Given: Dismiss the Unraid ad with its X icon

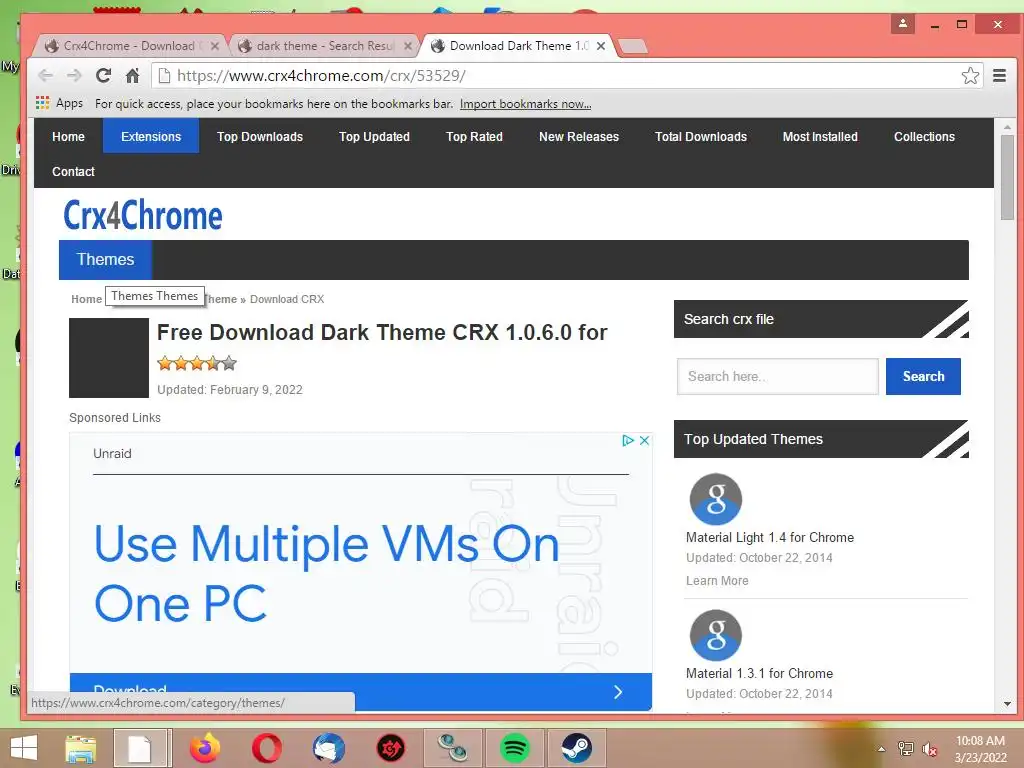Looking at the screenshot, I should pos(644,440).
